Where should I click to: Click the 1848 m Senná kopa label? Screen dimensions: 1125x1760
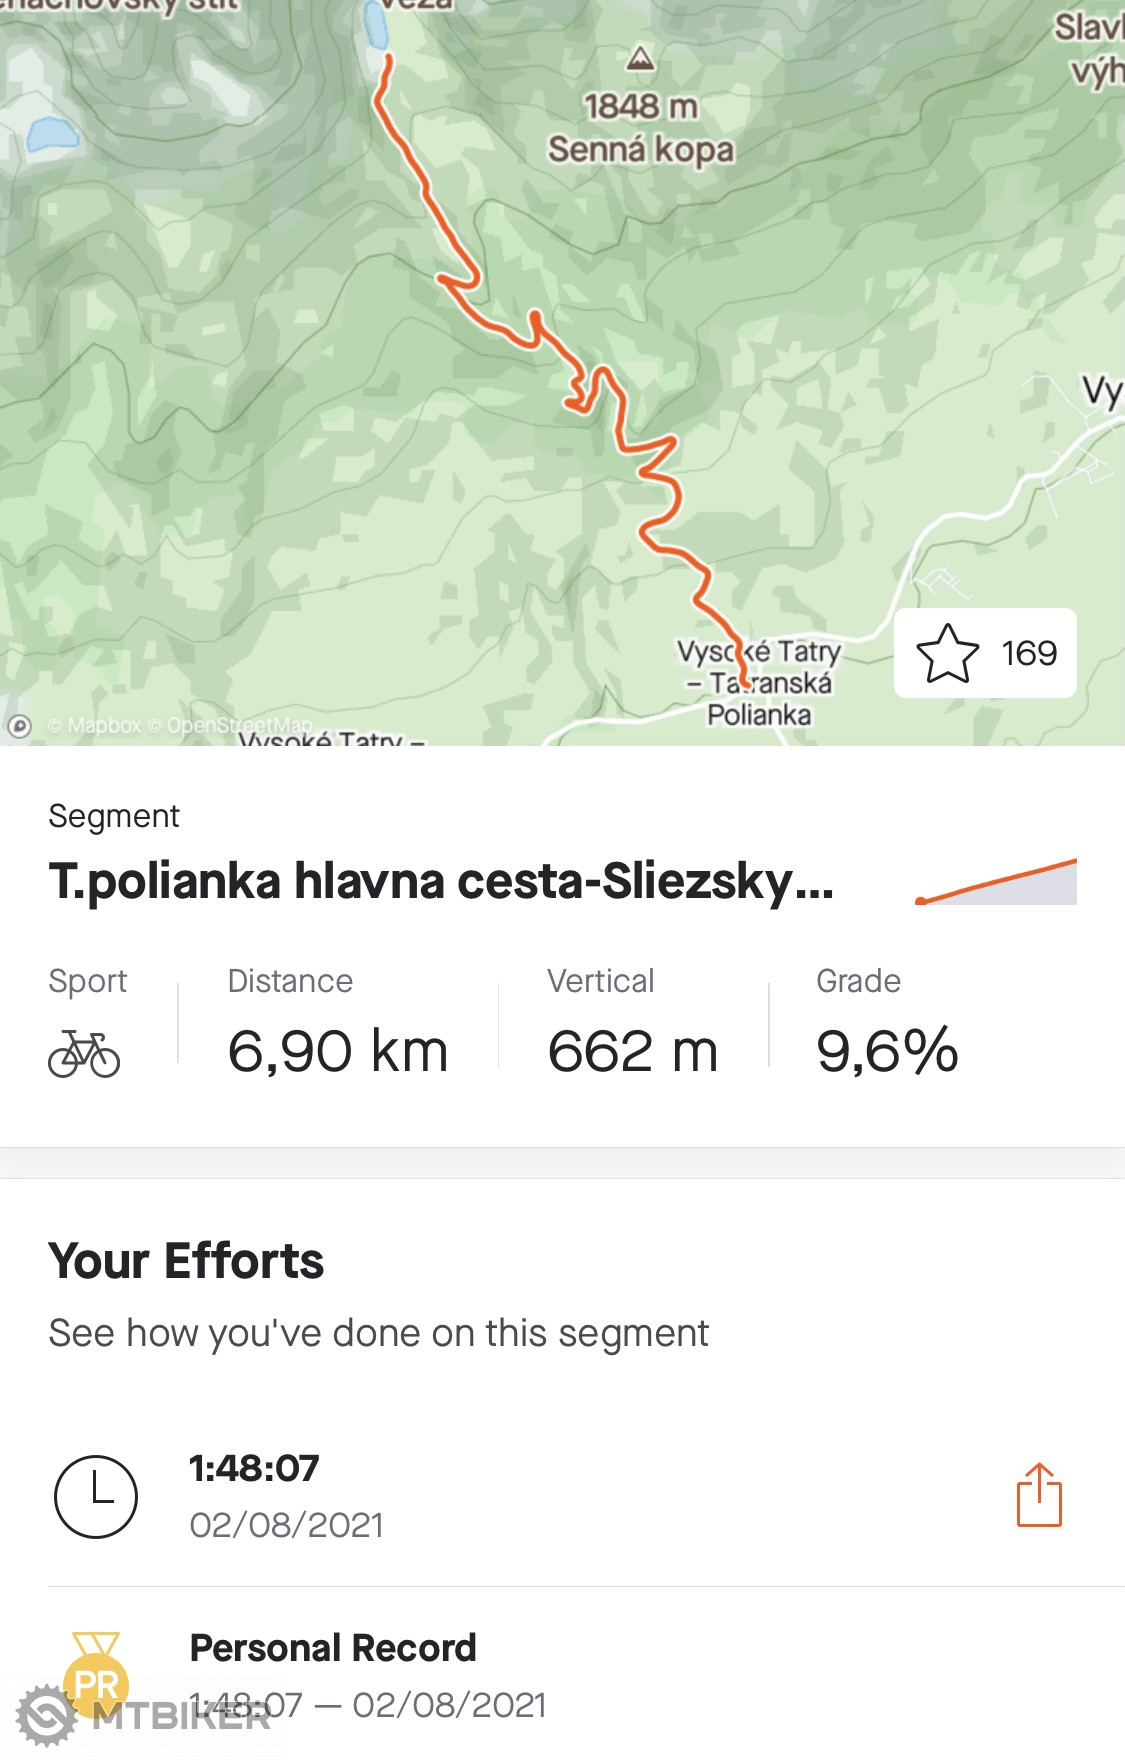coord(641,128)
